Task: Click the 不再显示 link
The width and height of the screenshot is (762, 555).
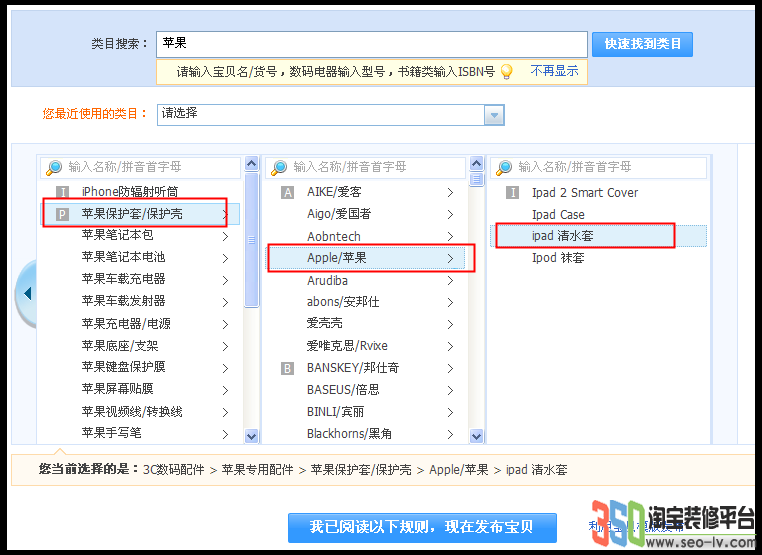Action: [x=554, y=71]
